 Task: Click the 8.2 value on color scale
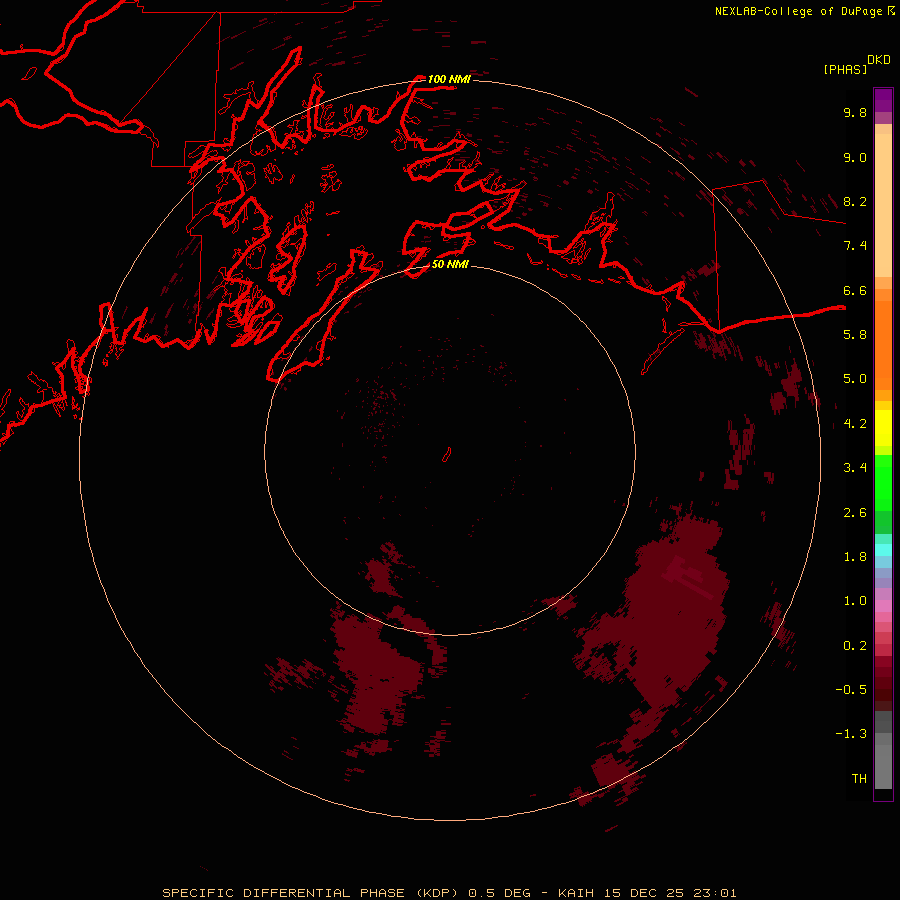click(x=855, y=201)
